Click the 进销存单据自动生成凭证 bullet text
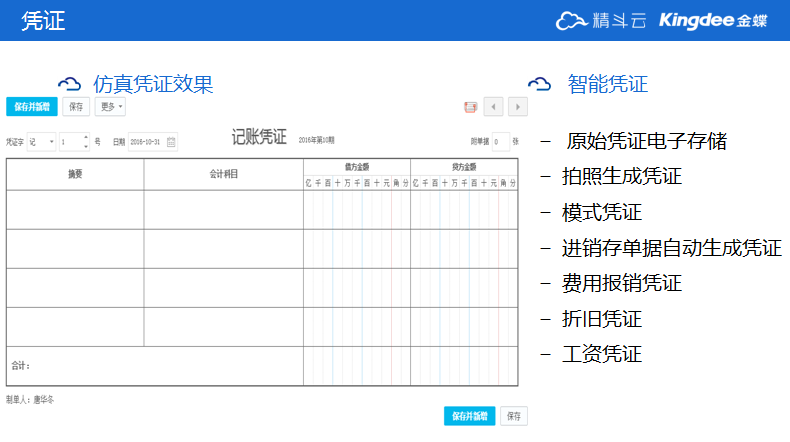Image resolution: width=790 pixels, height=442 pixels. click(672, 248)
